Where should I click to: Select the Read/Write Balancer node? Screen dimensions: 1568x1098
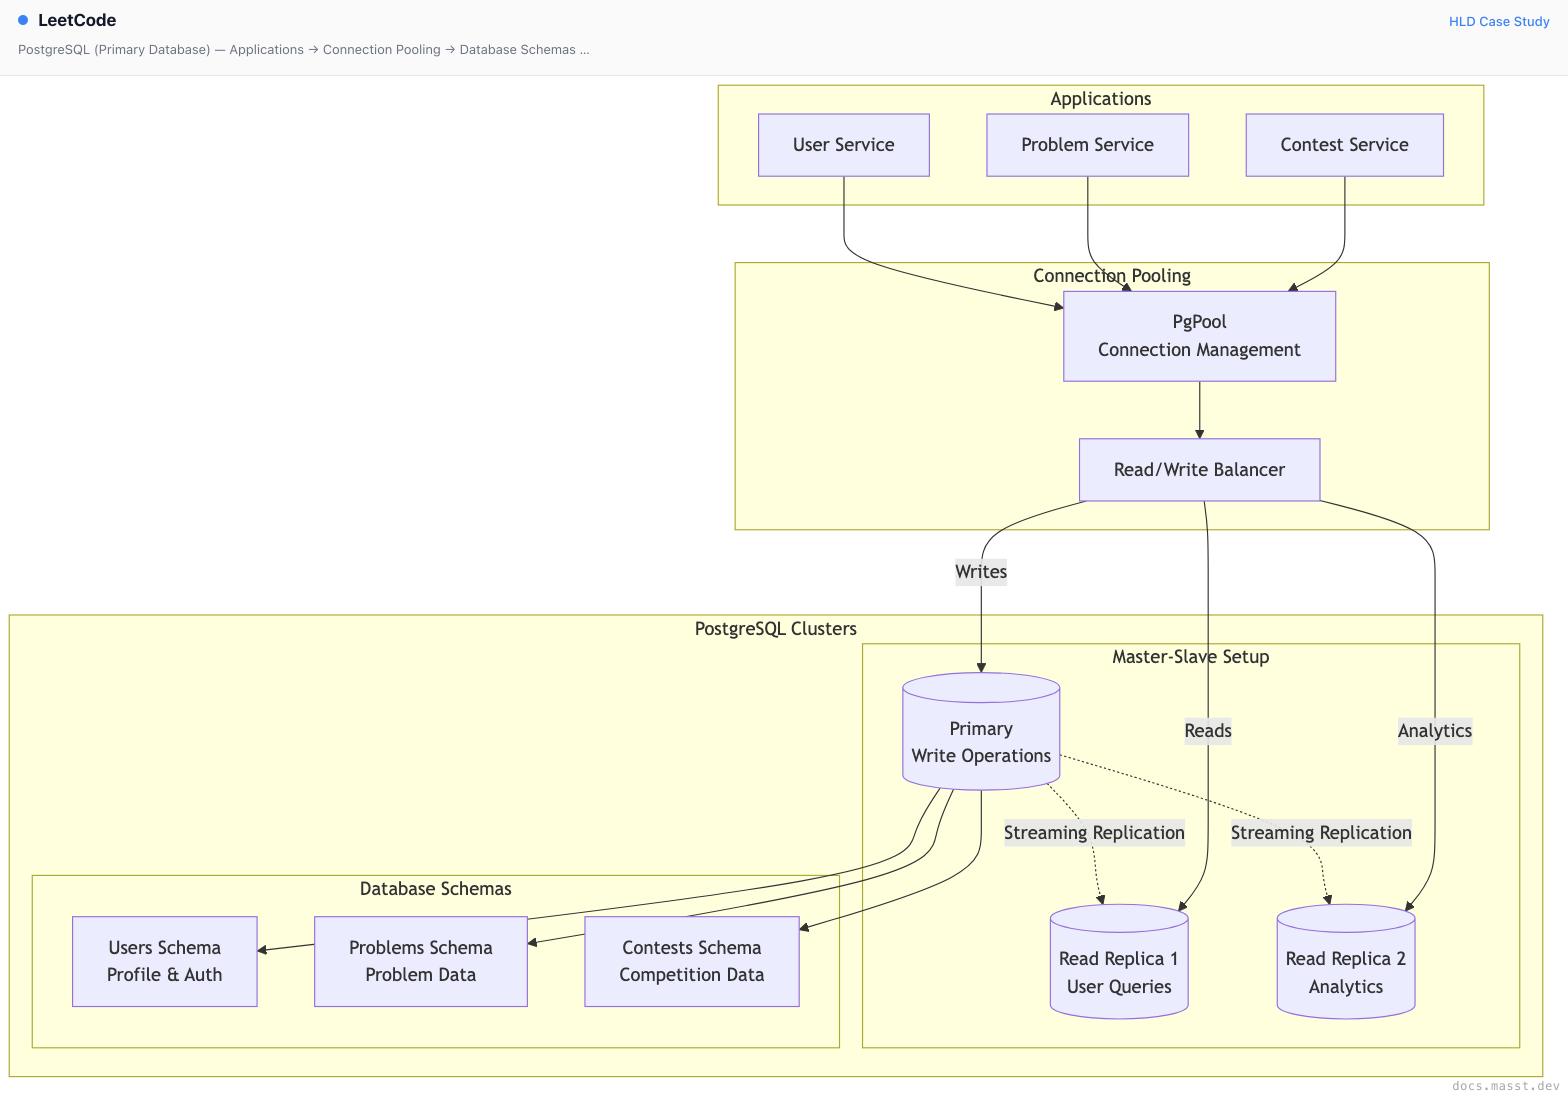1200,470
